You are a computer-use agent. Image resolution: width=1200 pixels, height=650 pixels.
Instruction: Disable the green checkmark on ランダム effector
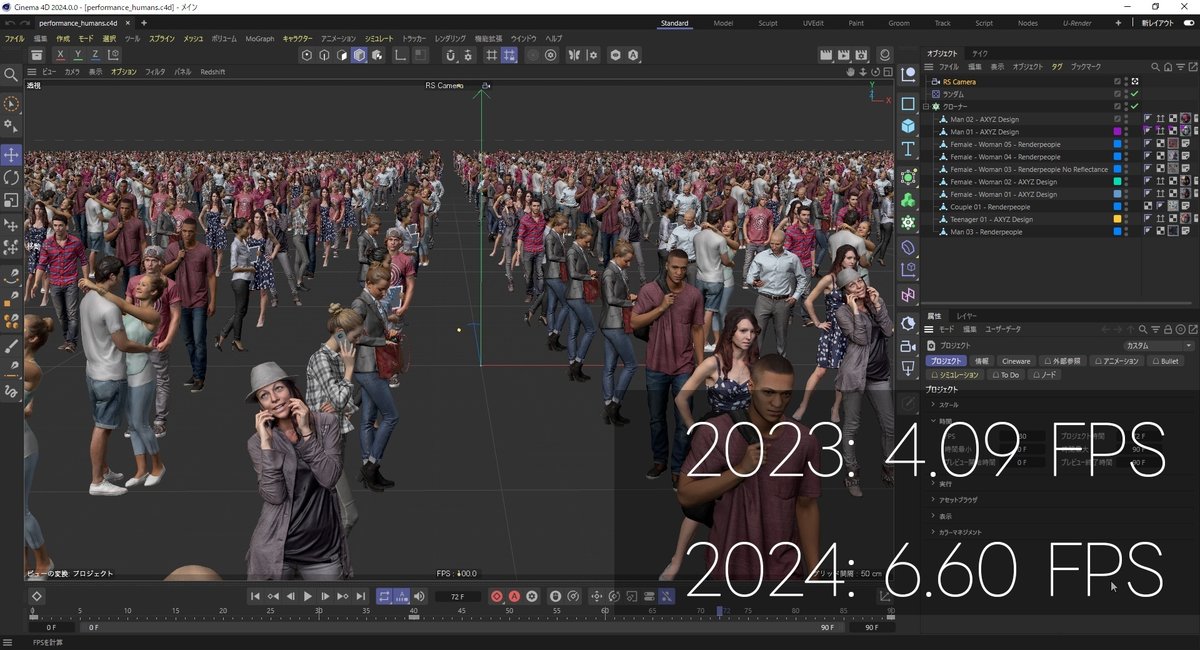click(1133, 94)
